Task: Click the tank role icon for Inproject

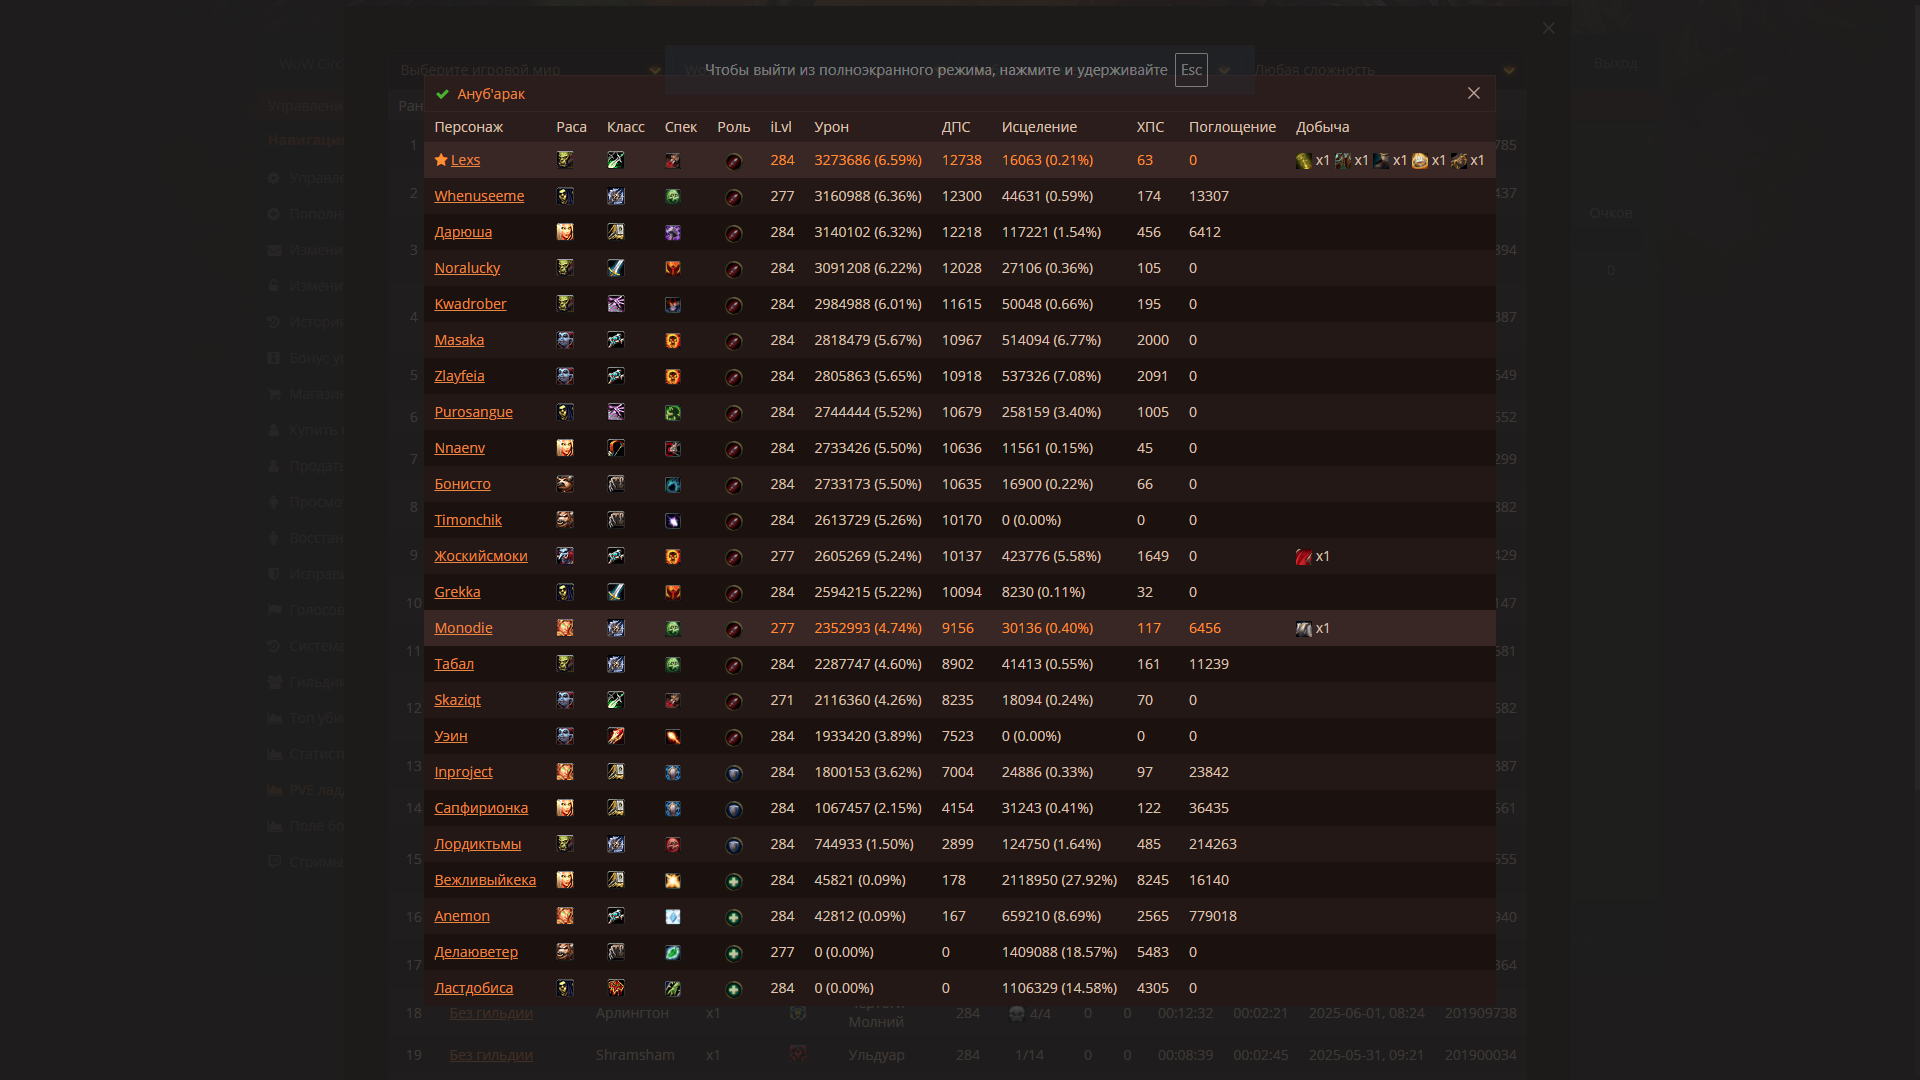Action: (x=734, y=773)
